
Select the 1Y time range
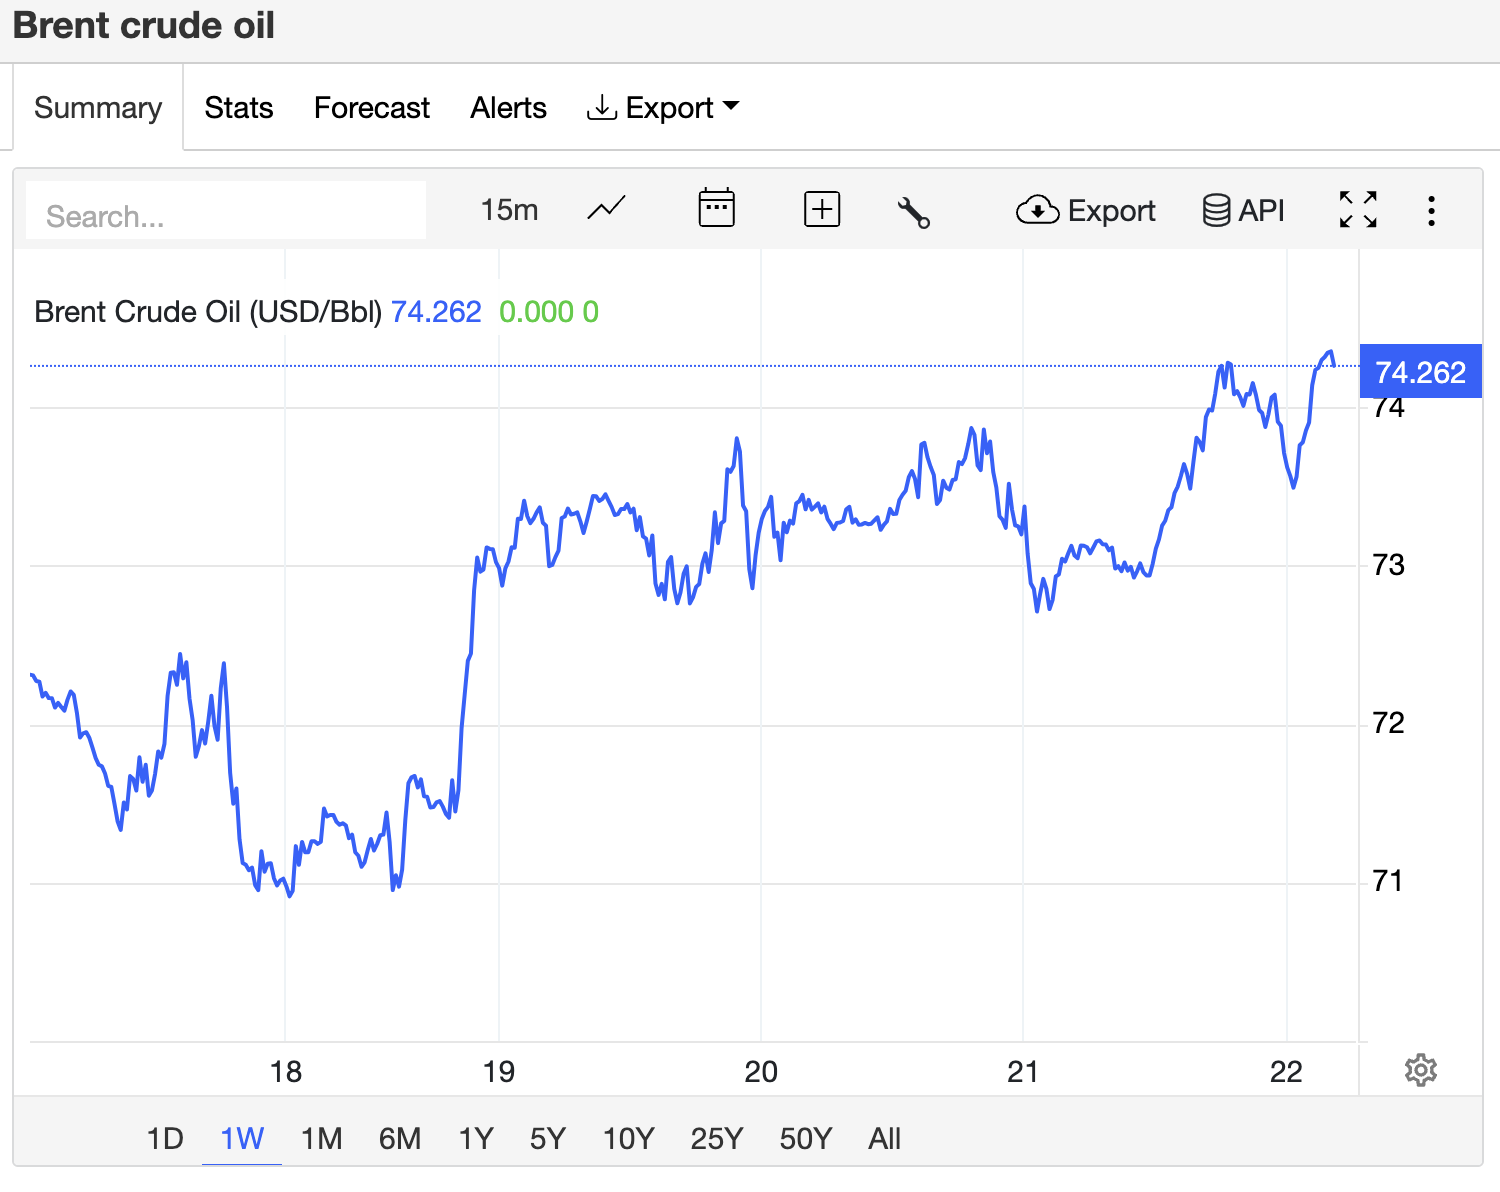[476, 1138]
